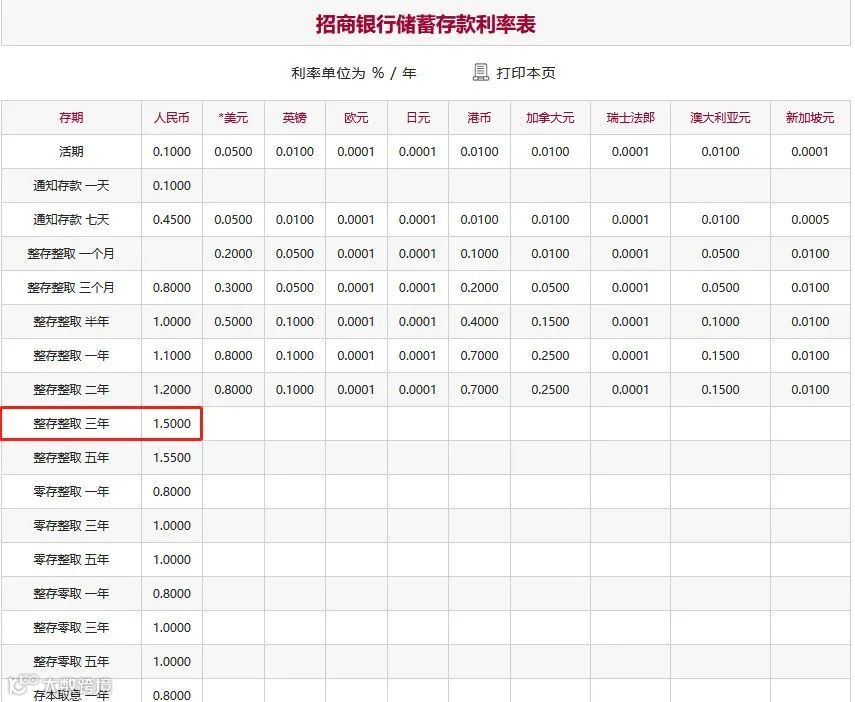The width and height of the screenshot is (855, 702).
Task: Click the 活期 row label
Action: point(71,152)
